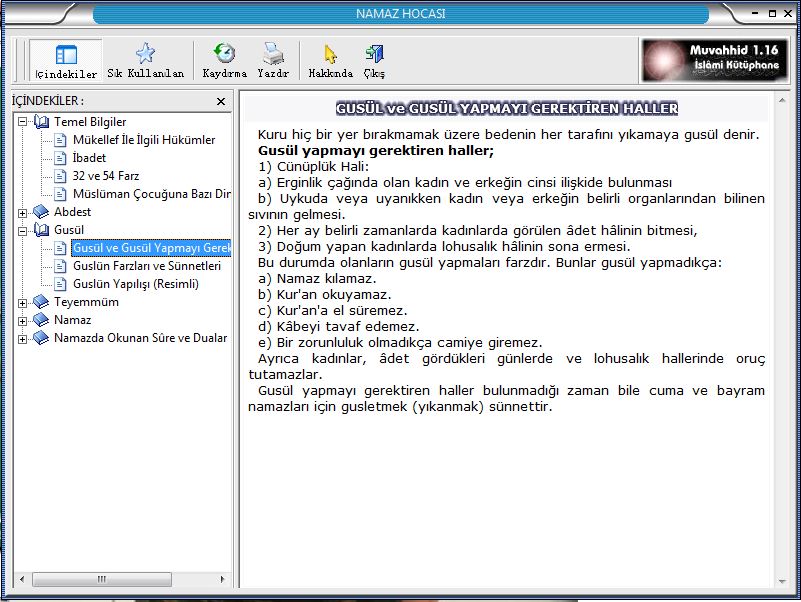
Task: Expand the Abdest tree node
Action: (22, 213)
